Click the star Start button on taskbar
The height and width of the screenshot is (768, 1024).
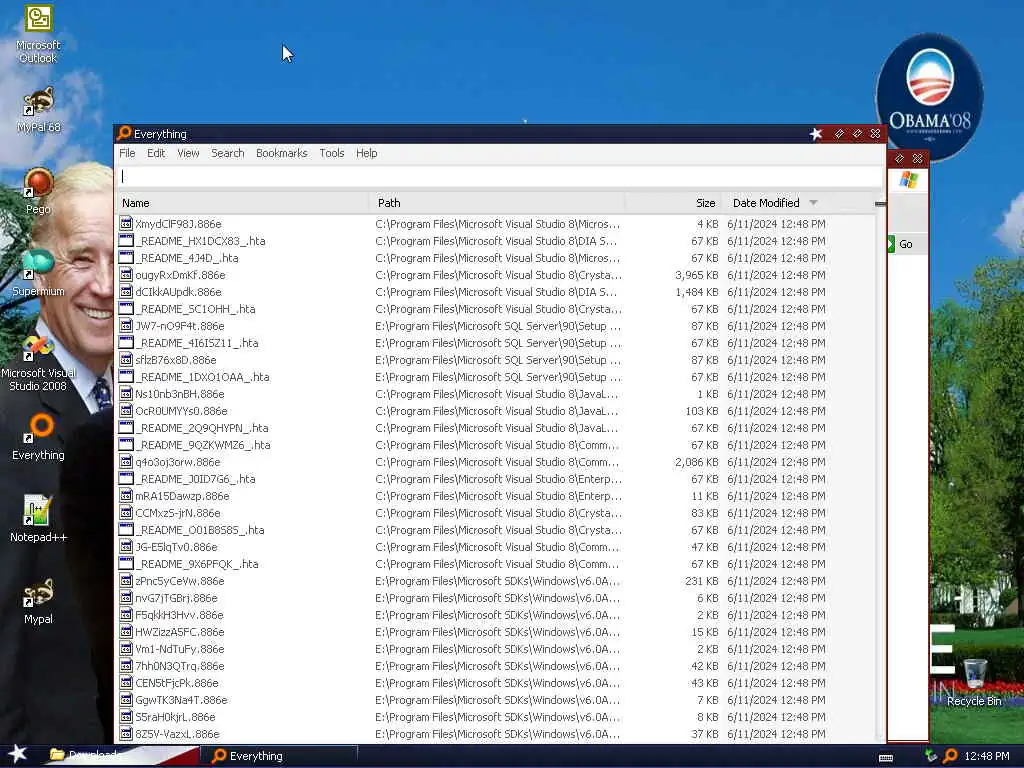18,754
